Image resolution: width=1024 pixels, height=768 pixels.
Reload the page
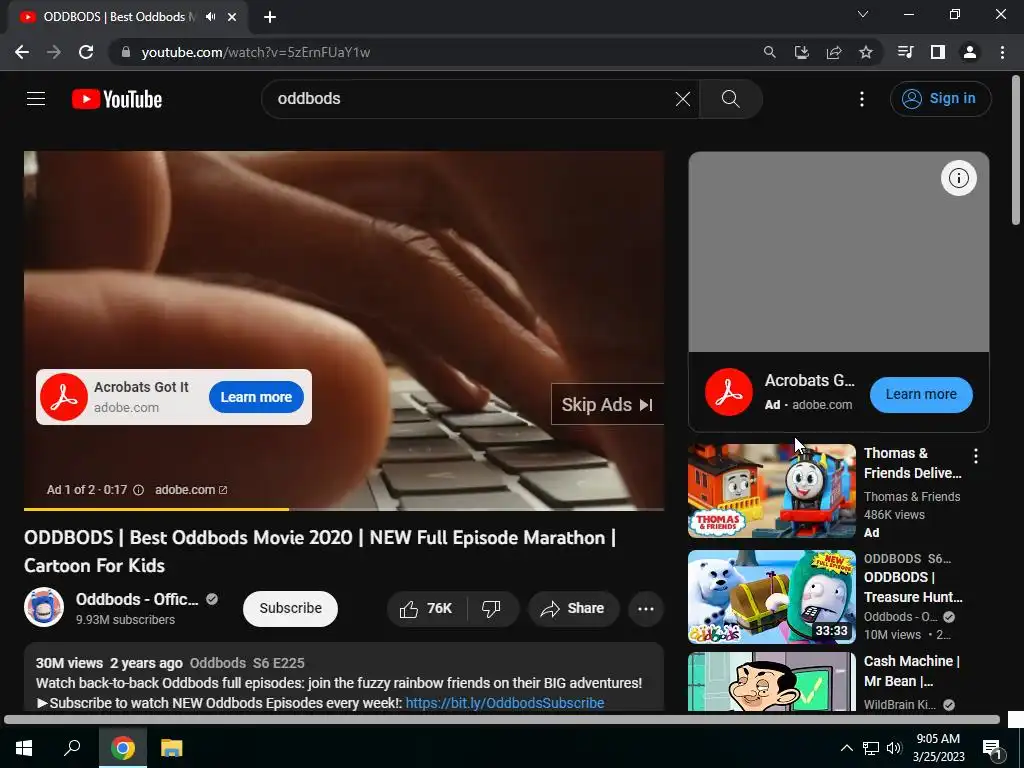tap(86, 52)
